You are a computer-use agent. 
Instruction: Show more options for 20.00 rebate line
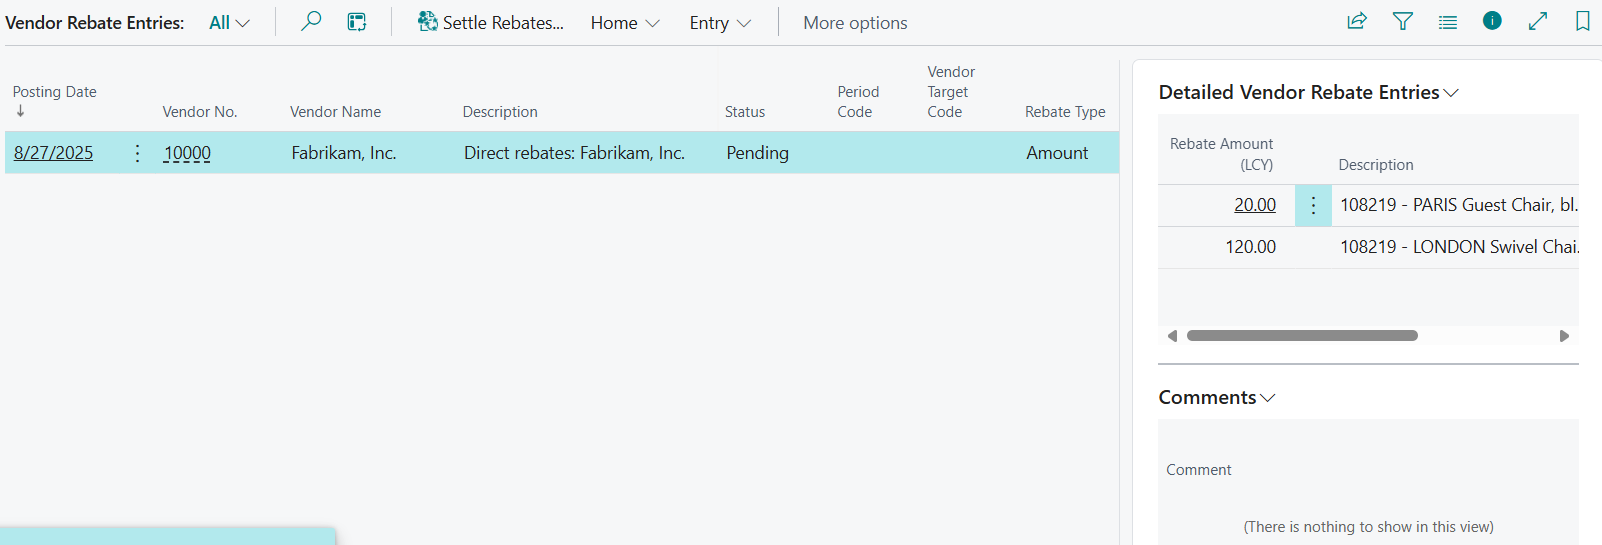point(1313,206)
